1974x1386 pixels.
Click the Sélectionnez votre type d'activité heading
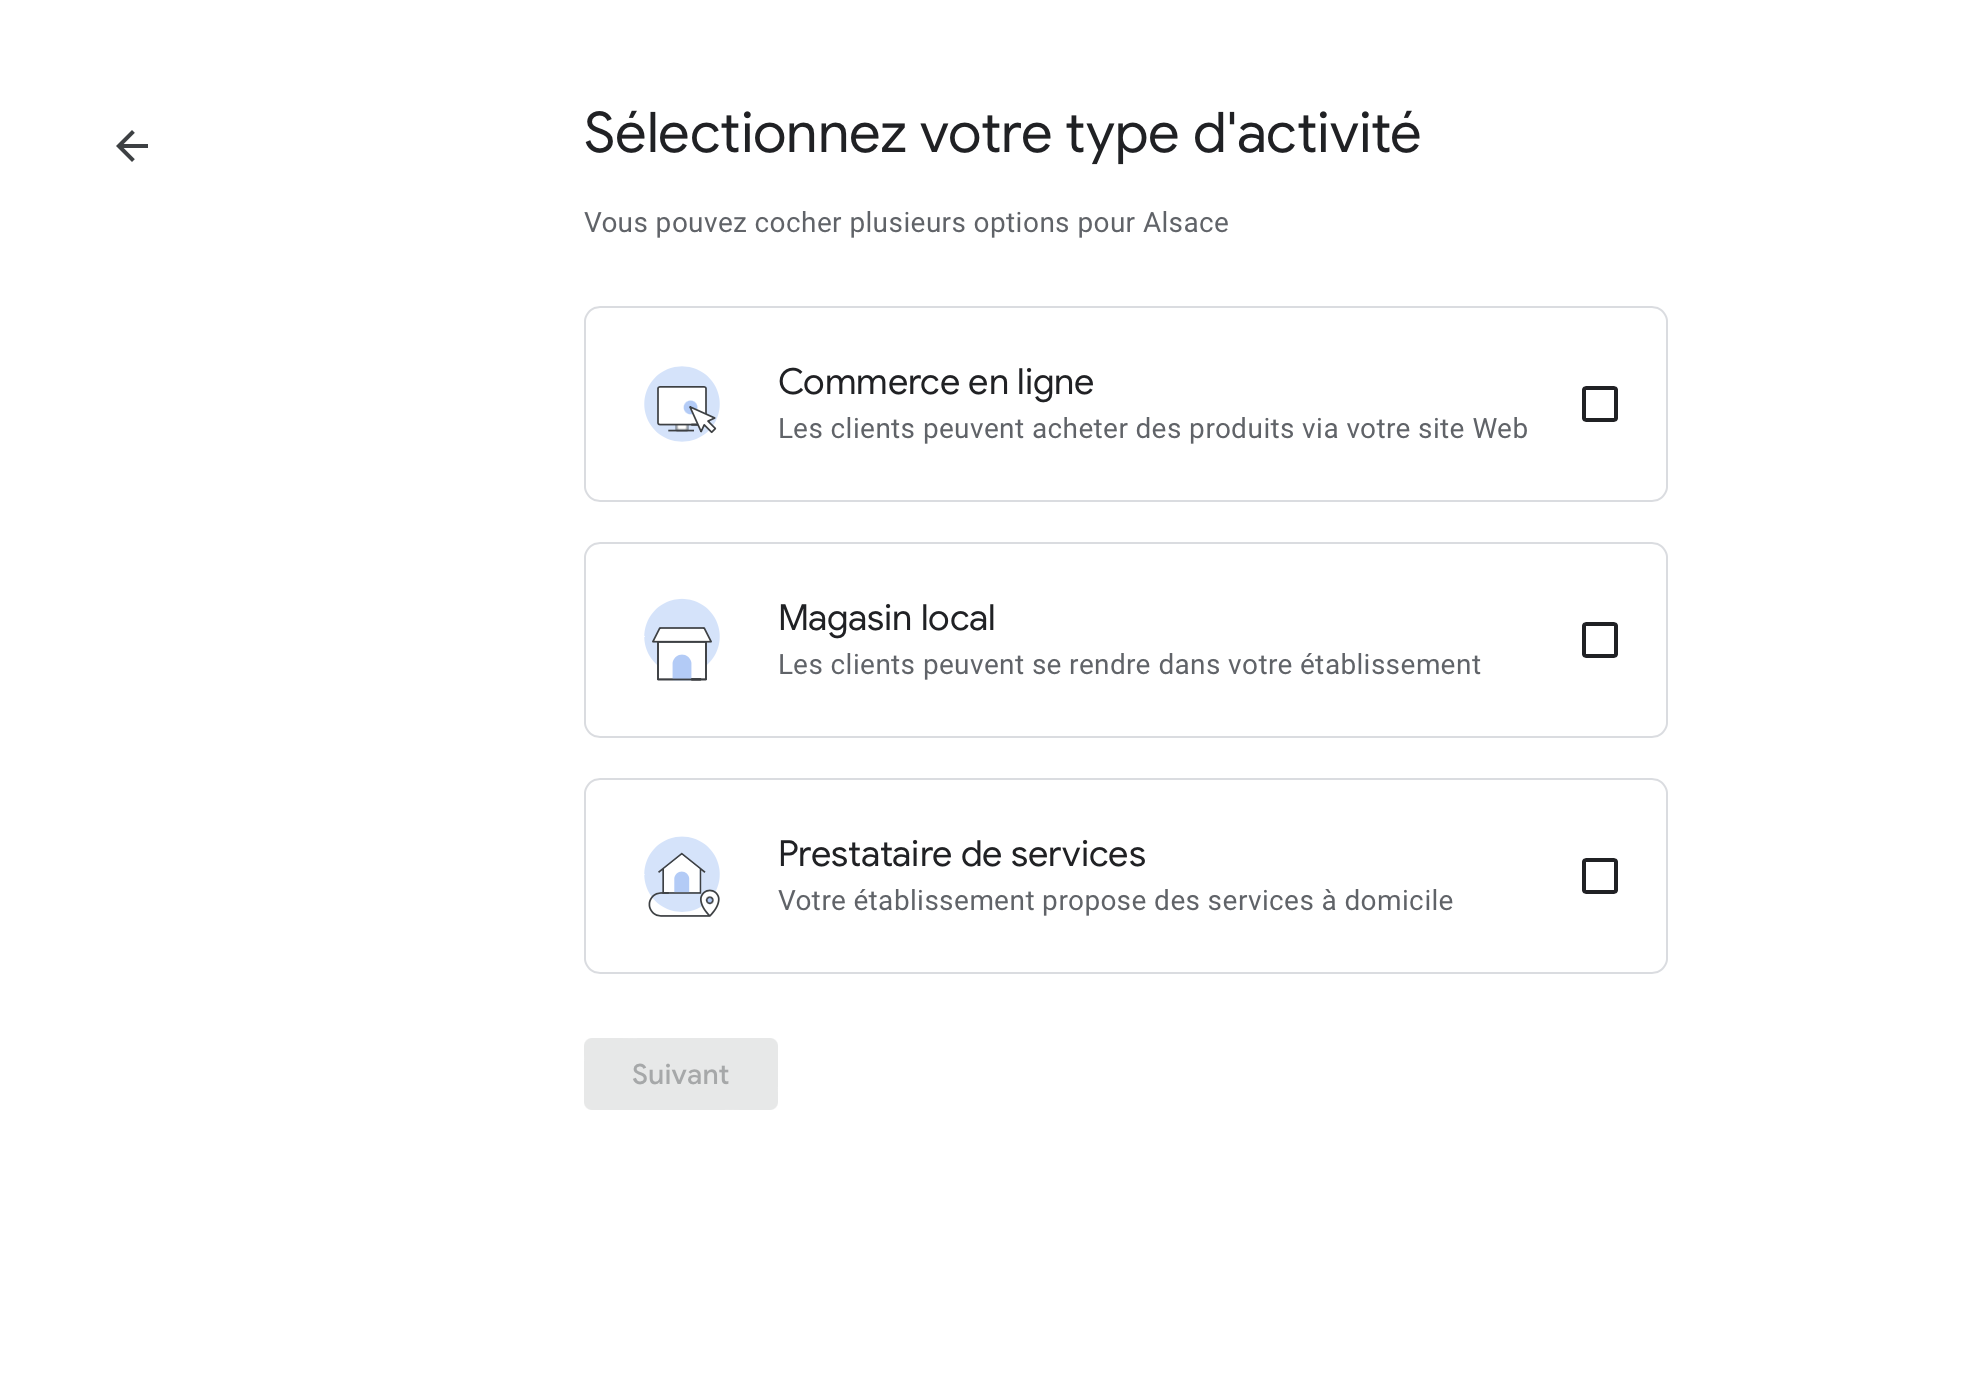[x=1002, y=133]
